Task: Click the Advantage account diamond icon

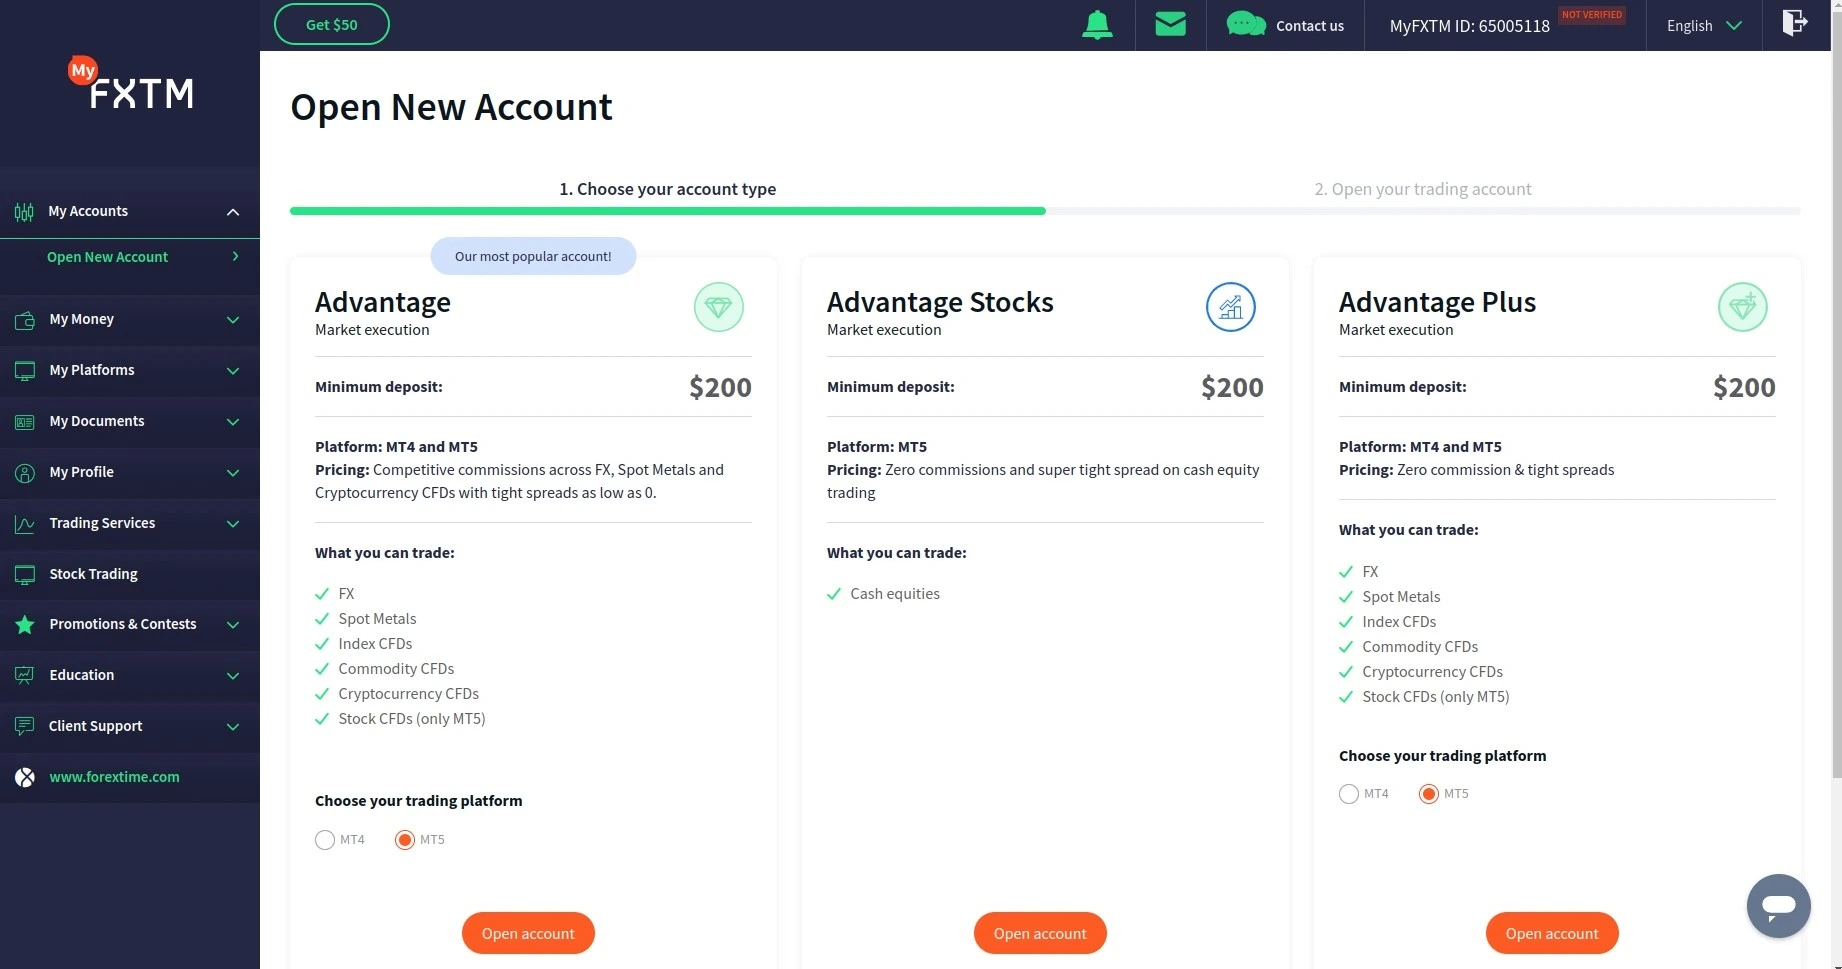Action: tap(719, 307)
